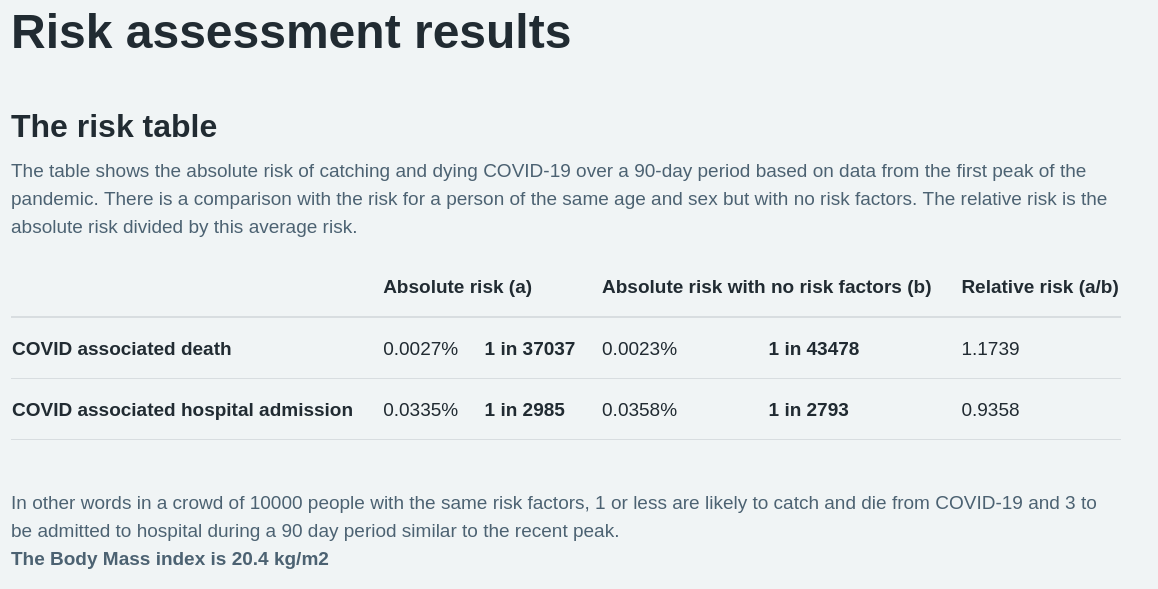
Task: Select the "Relative risk (a/b)" column header
Action: coord(1039,287)
